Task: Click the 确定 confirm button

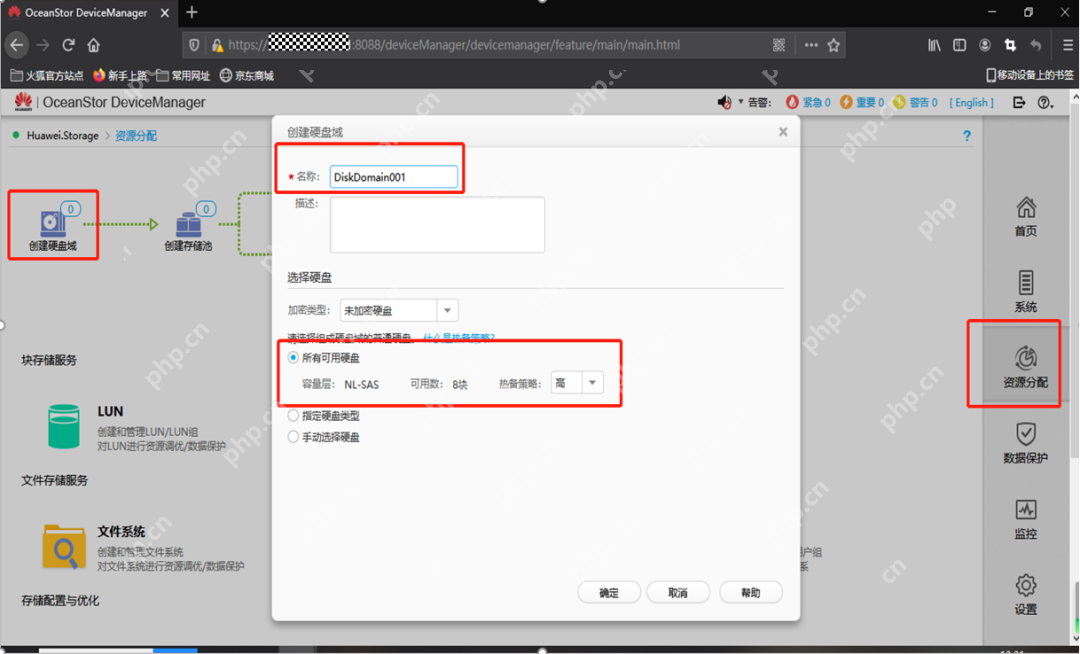Action: 609,592
